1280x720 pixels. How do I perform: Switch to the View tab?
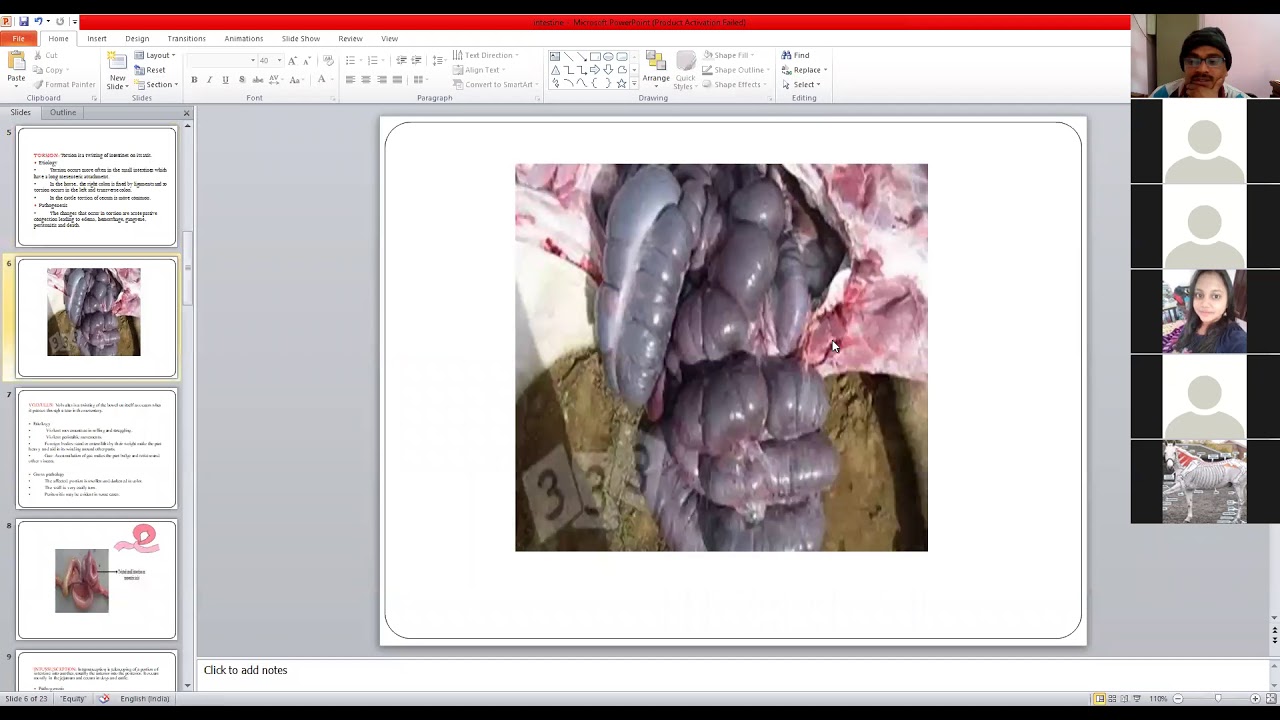(x=389, y=38)
